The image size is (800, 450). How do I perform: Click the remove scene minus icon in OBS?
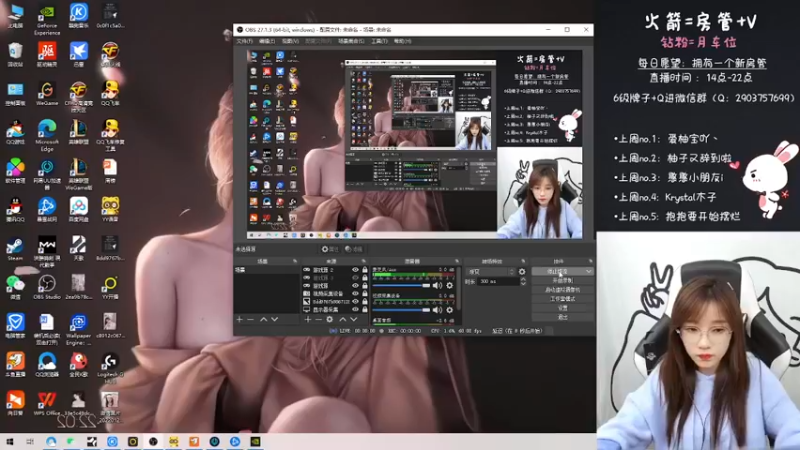[x=251, y=319]
